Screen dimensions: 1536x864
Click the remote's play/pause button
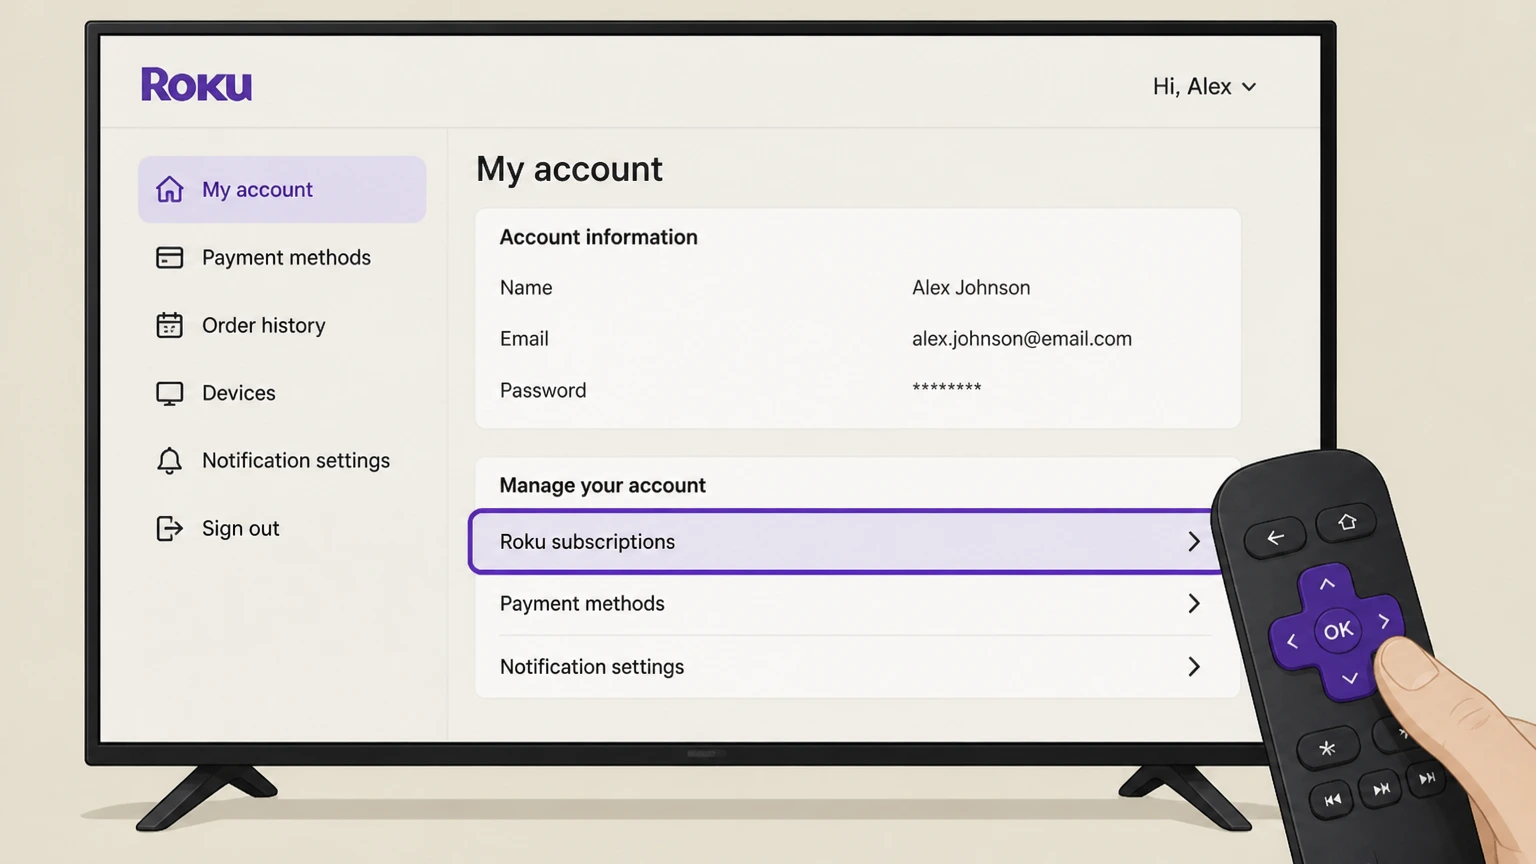[1381, 790]
